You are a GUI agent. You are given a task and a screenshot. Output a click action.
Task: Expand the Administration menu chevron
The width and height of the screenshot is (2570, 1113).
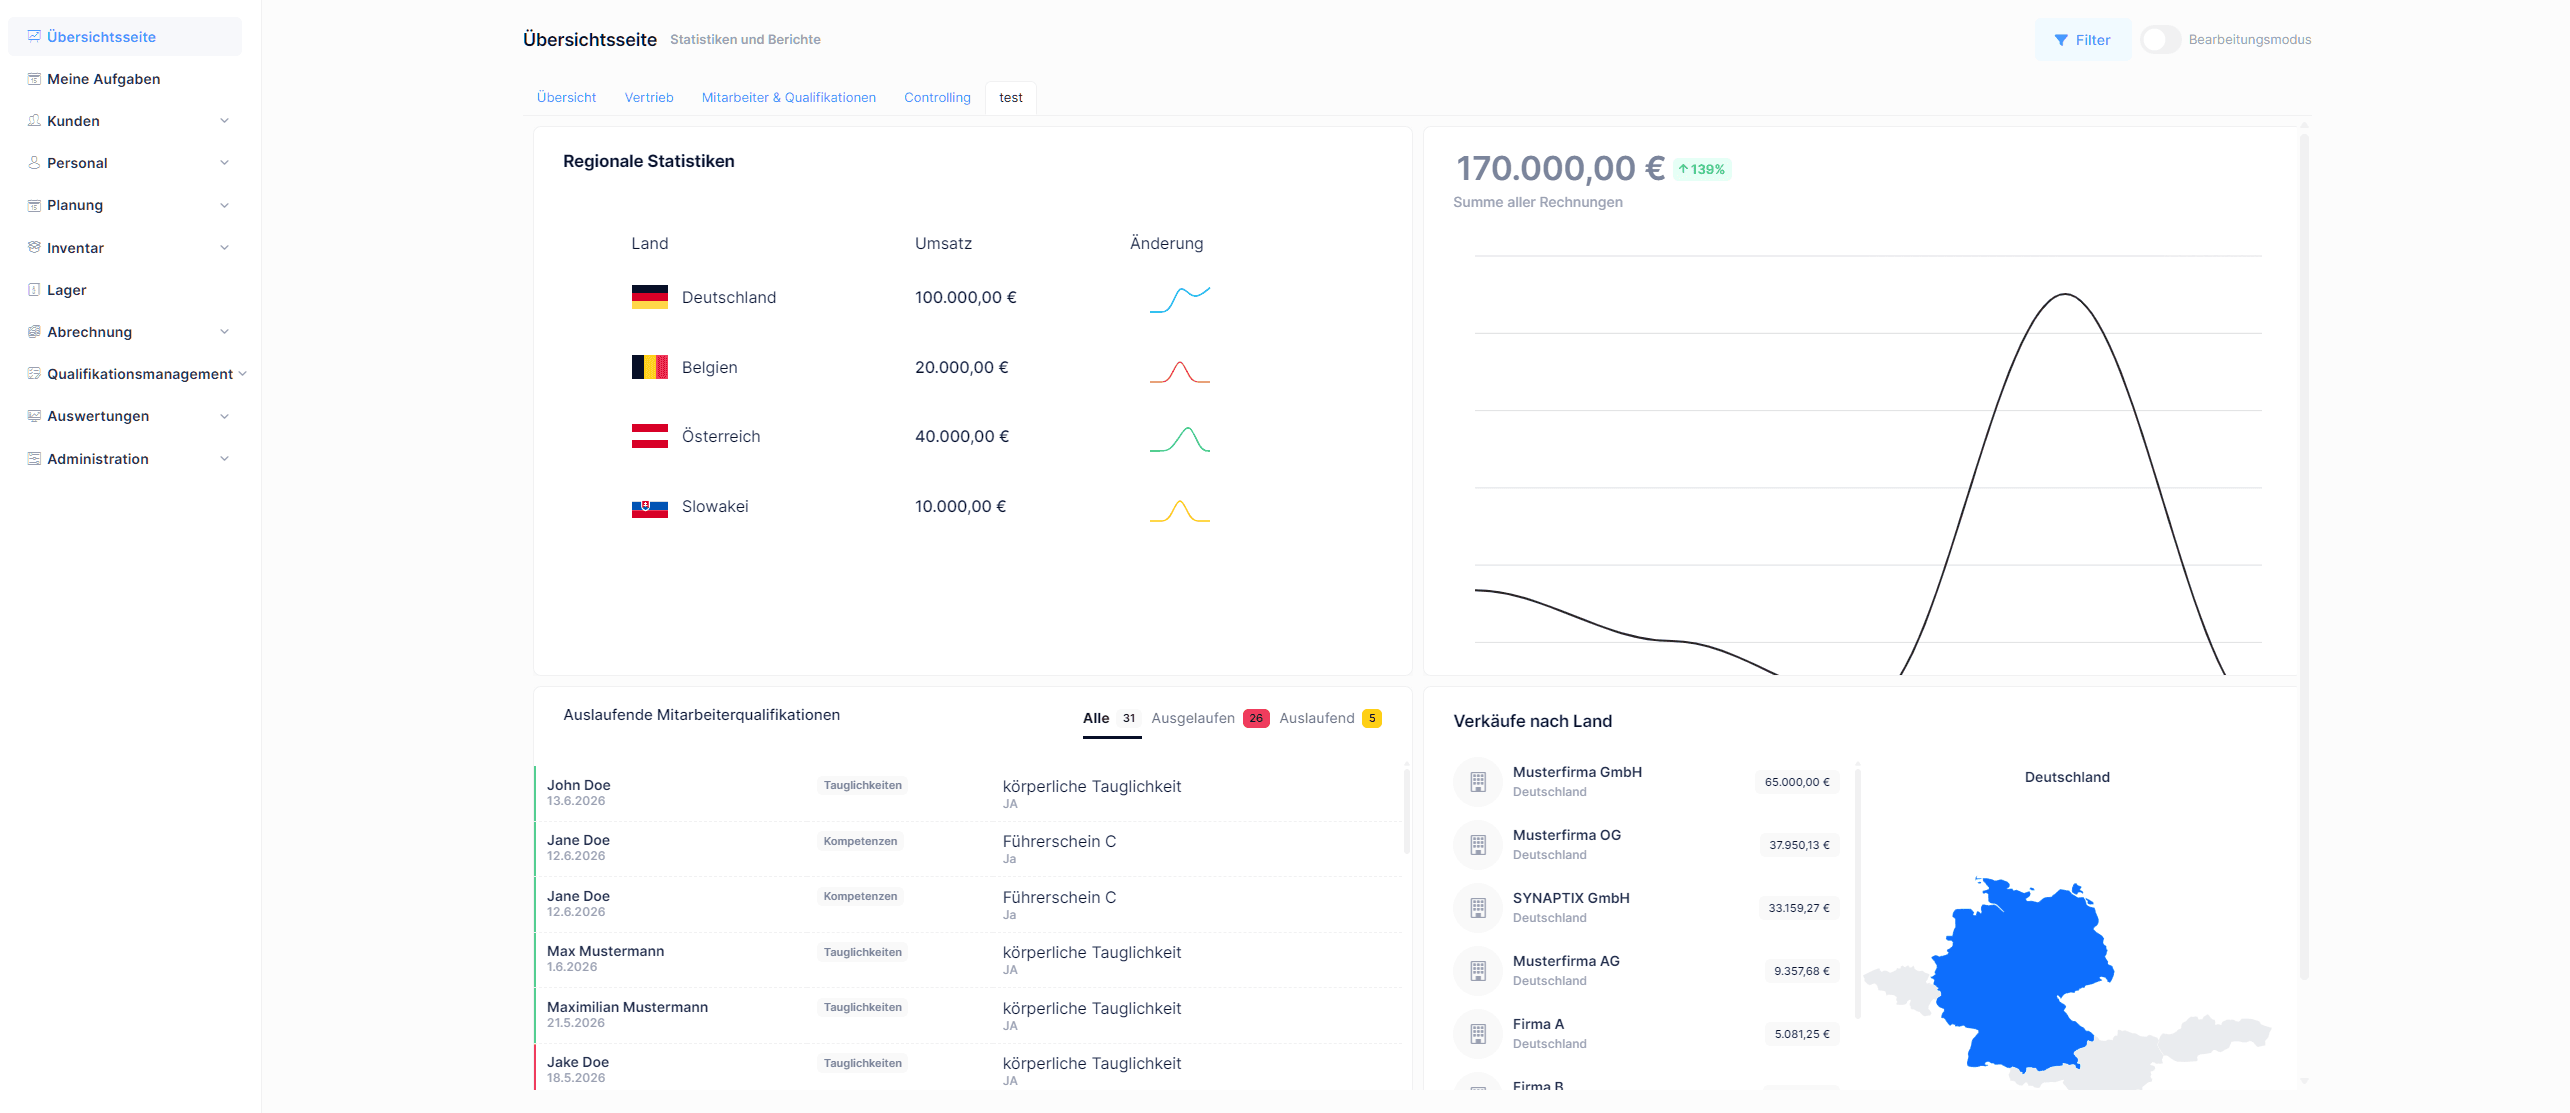pyautogui.click(x=224, y=458)
